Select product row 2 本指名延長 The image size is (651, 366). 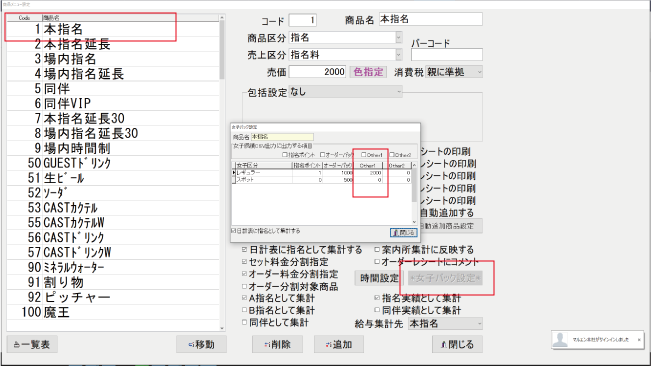pyautogui.click(x=113, y=44)
